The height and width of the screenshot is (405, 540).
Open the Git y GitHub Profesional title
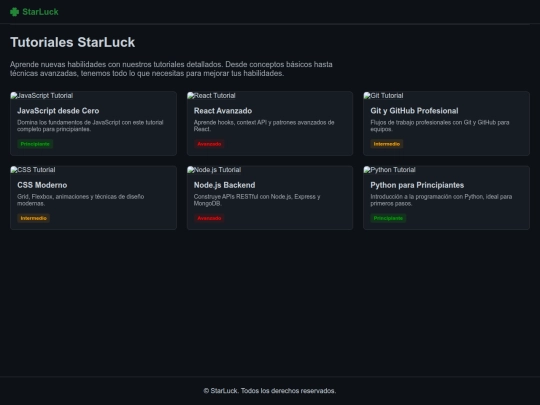click(414, 111)
